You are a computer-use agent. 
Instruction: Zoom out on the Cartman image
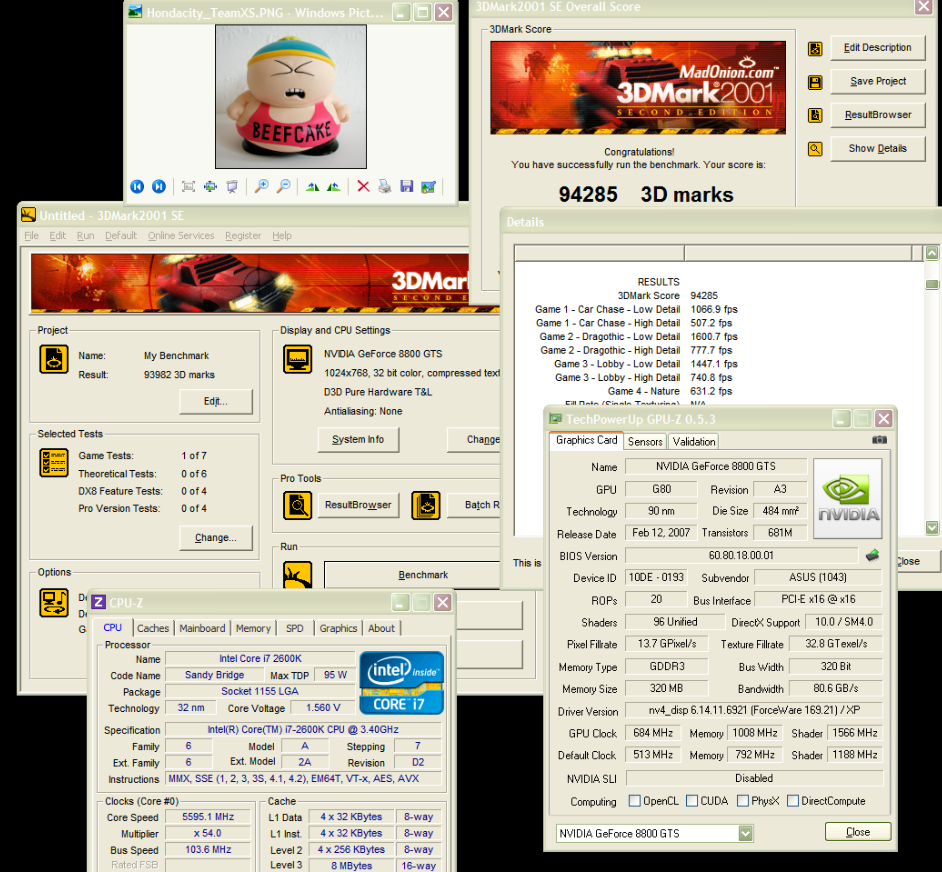click(283, 186)
